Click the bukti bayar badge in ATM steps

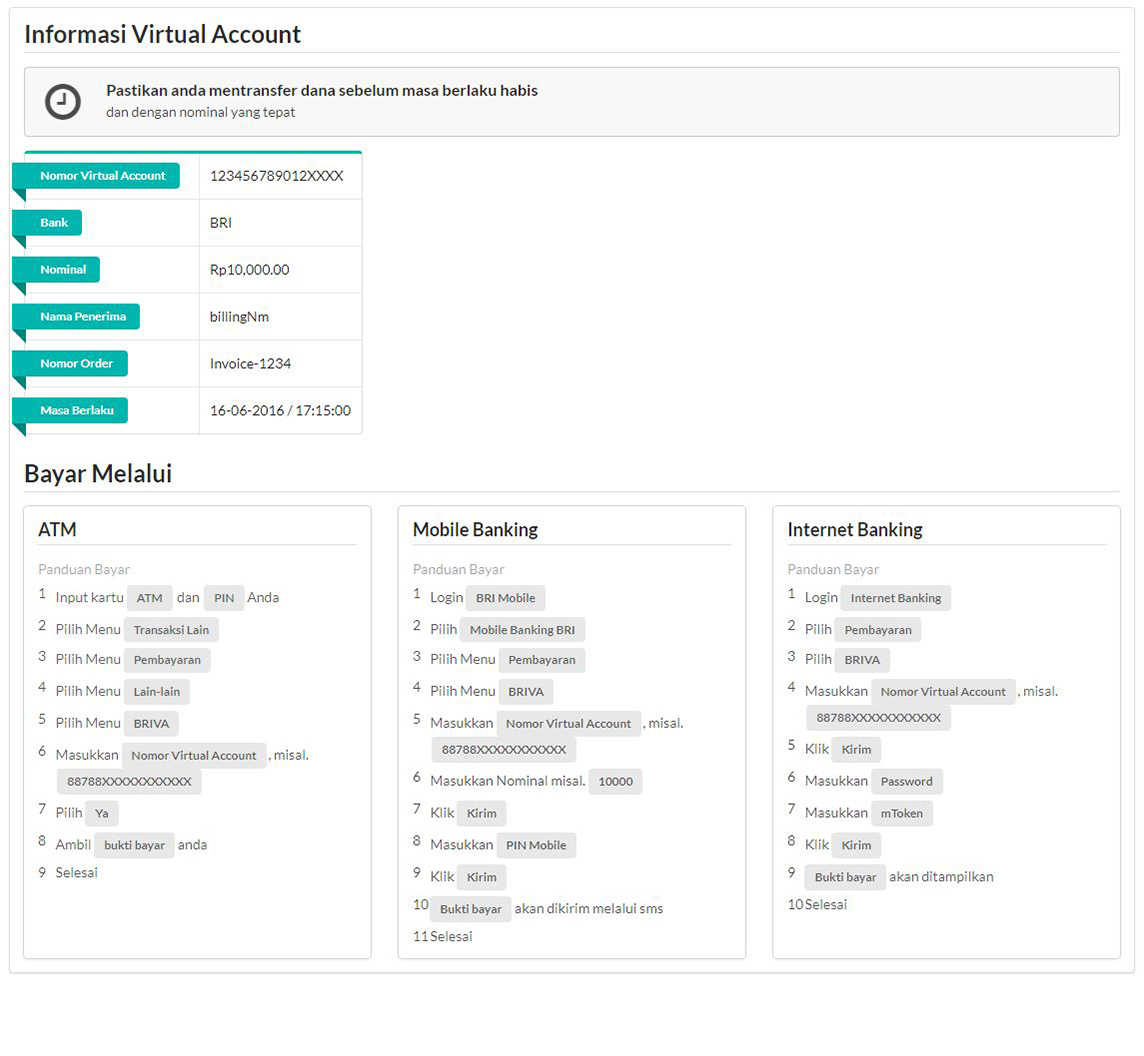coord(134,844)
